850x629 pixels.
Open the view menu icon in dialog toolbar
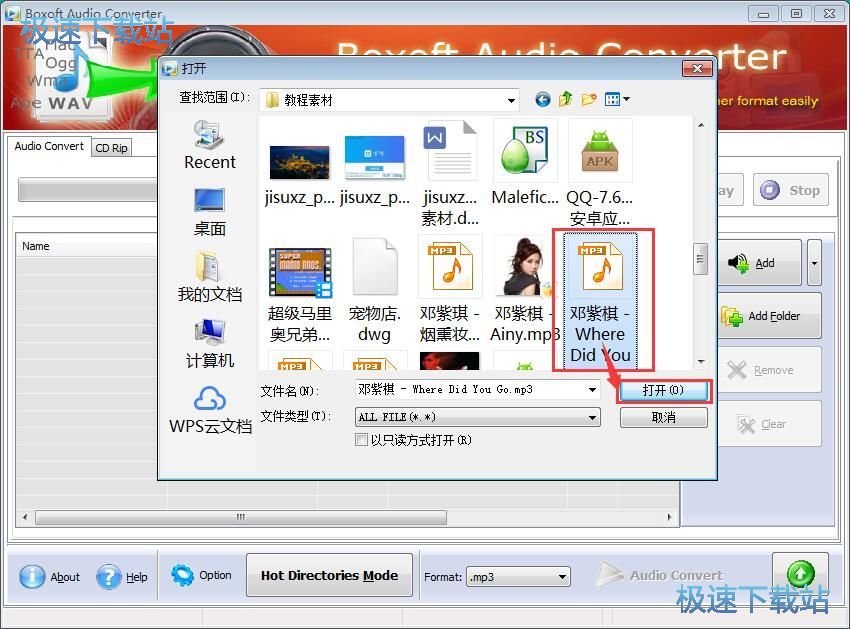pos(617,99)
